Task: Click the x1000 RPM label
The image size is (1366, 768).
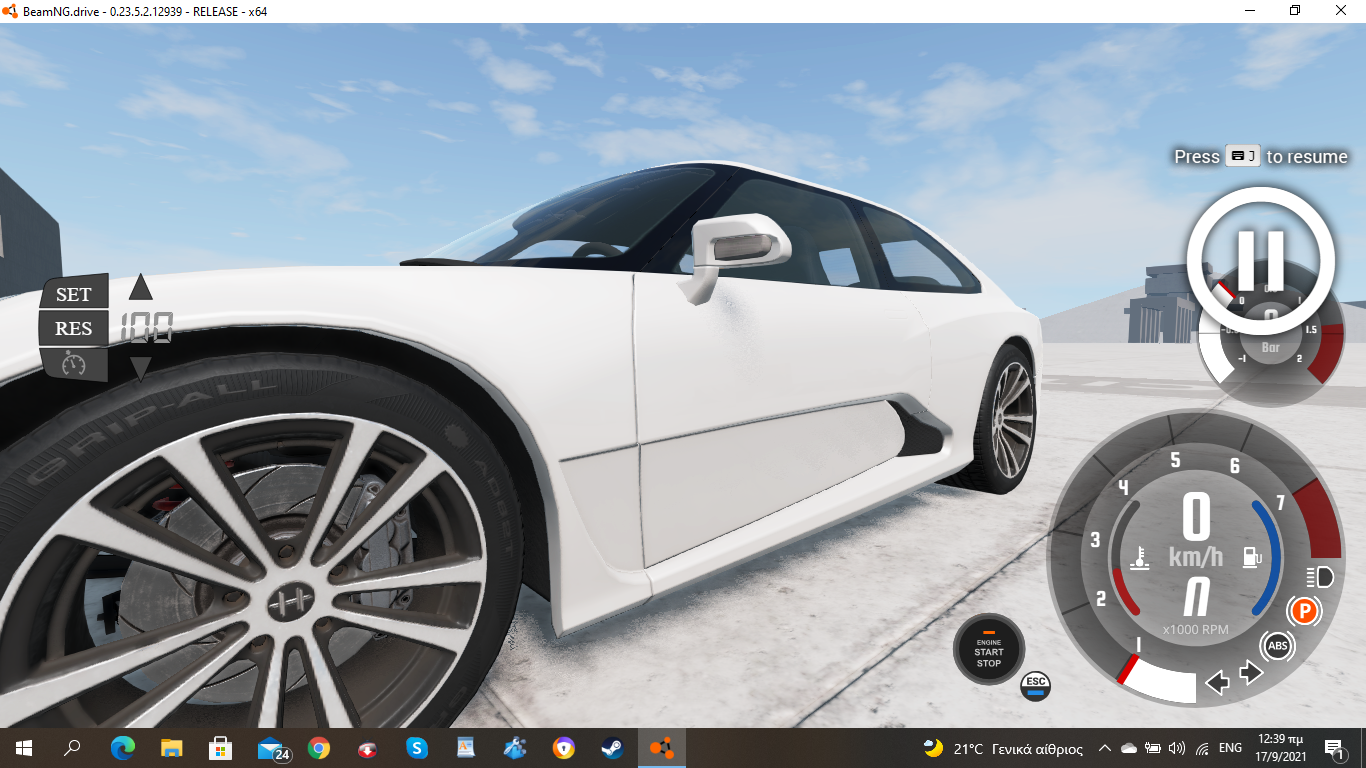Action: [1195, 630]
